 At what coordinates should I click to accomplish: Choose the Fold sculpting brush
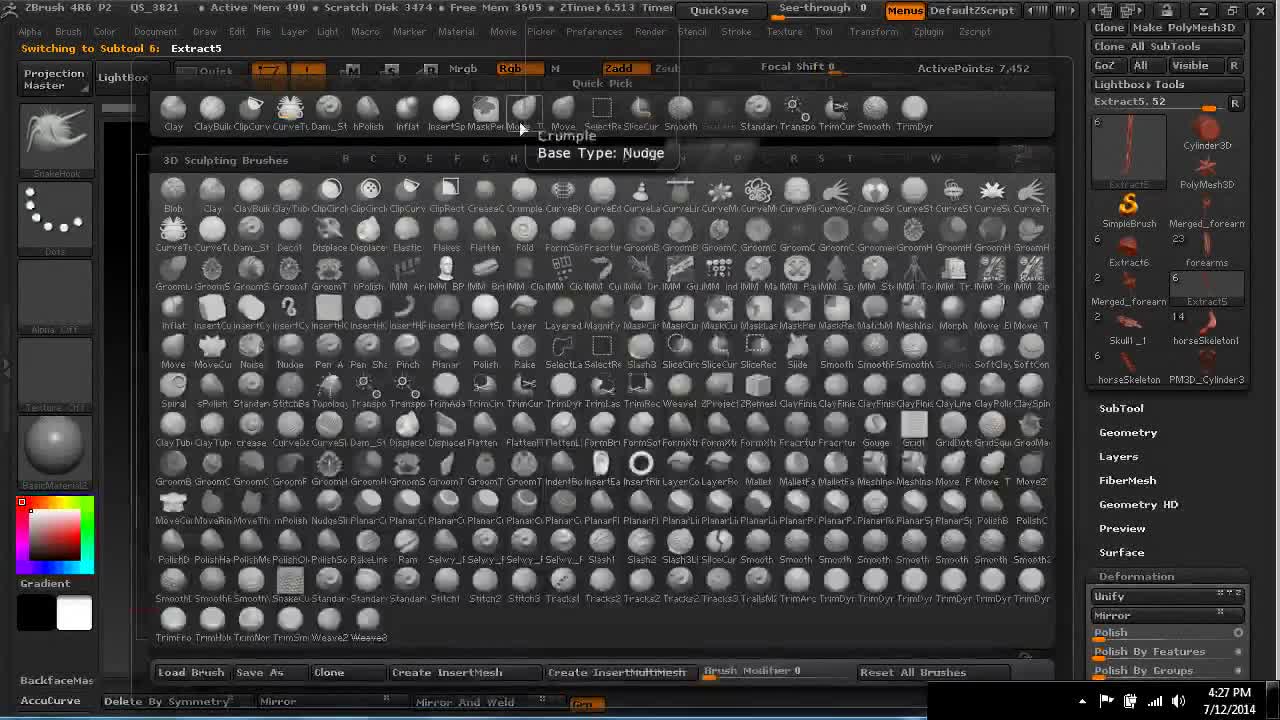(x=524, y=233)
